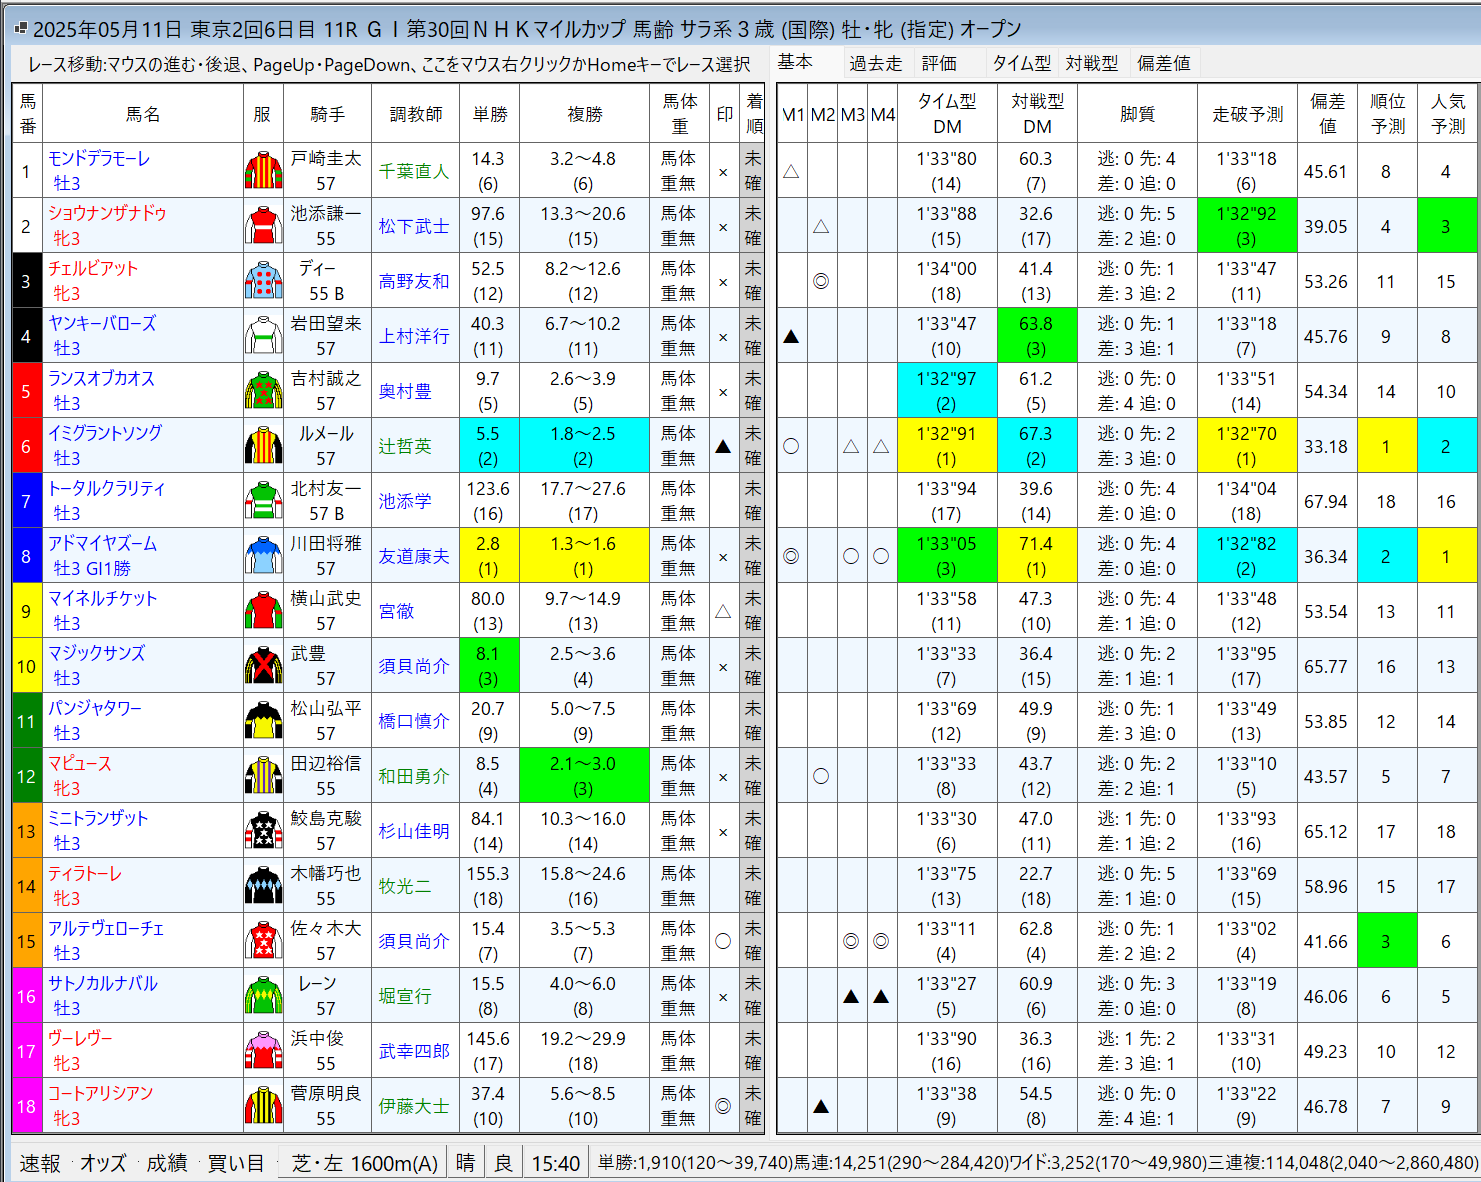
Task: Click jockey silks icon for ミニトランザット
Action: [263, 831]
